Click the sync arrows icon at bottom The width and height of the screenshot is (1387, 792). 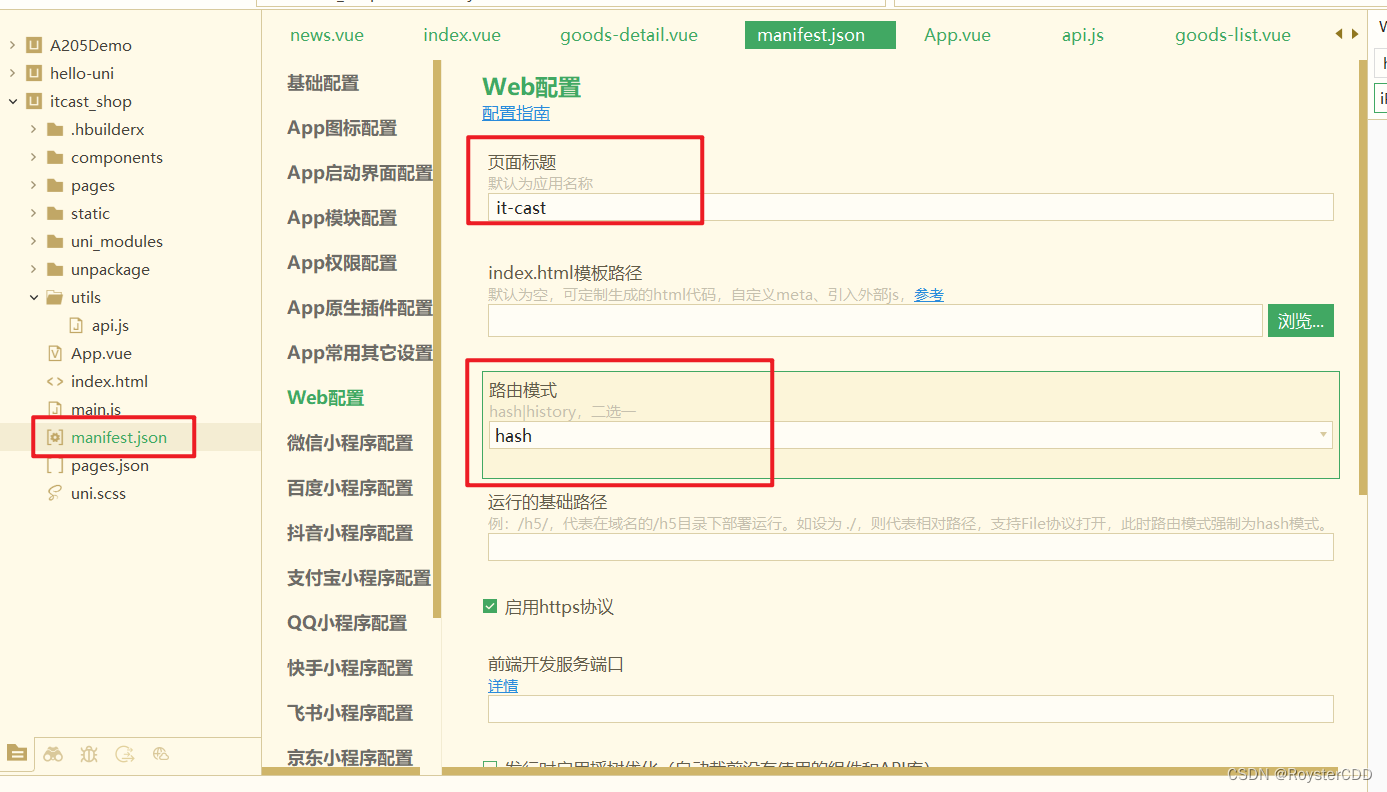click(x=125, y=754)
